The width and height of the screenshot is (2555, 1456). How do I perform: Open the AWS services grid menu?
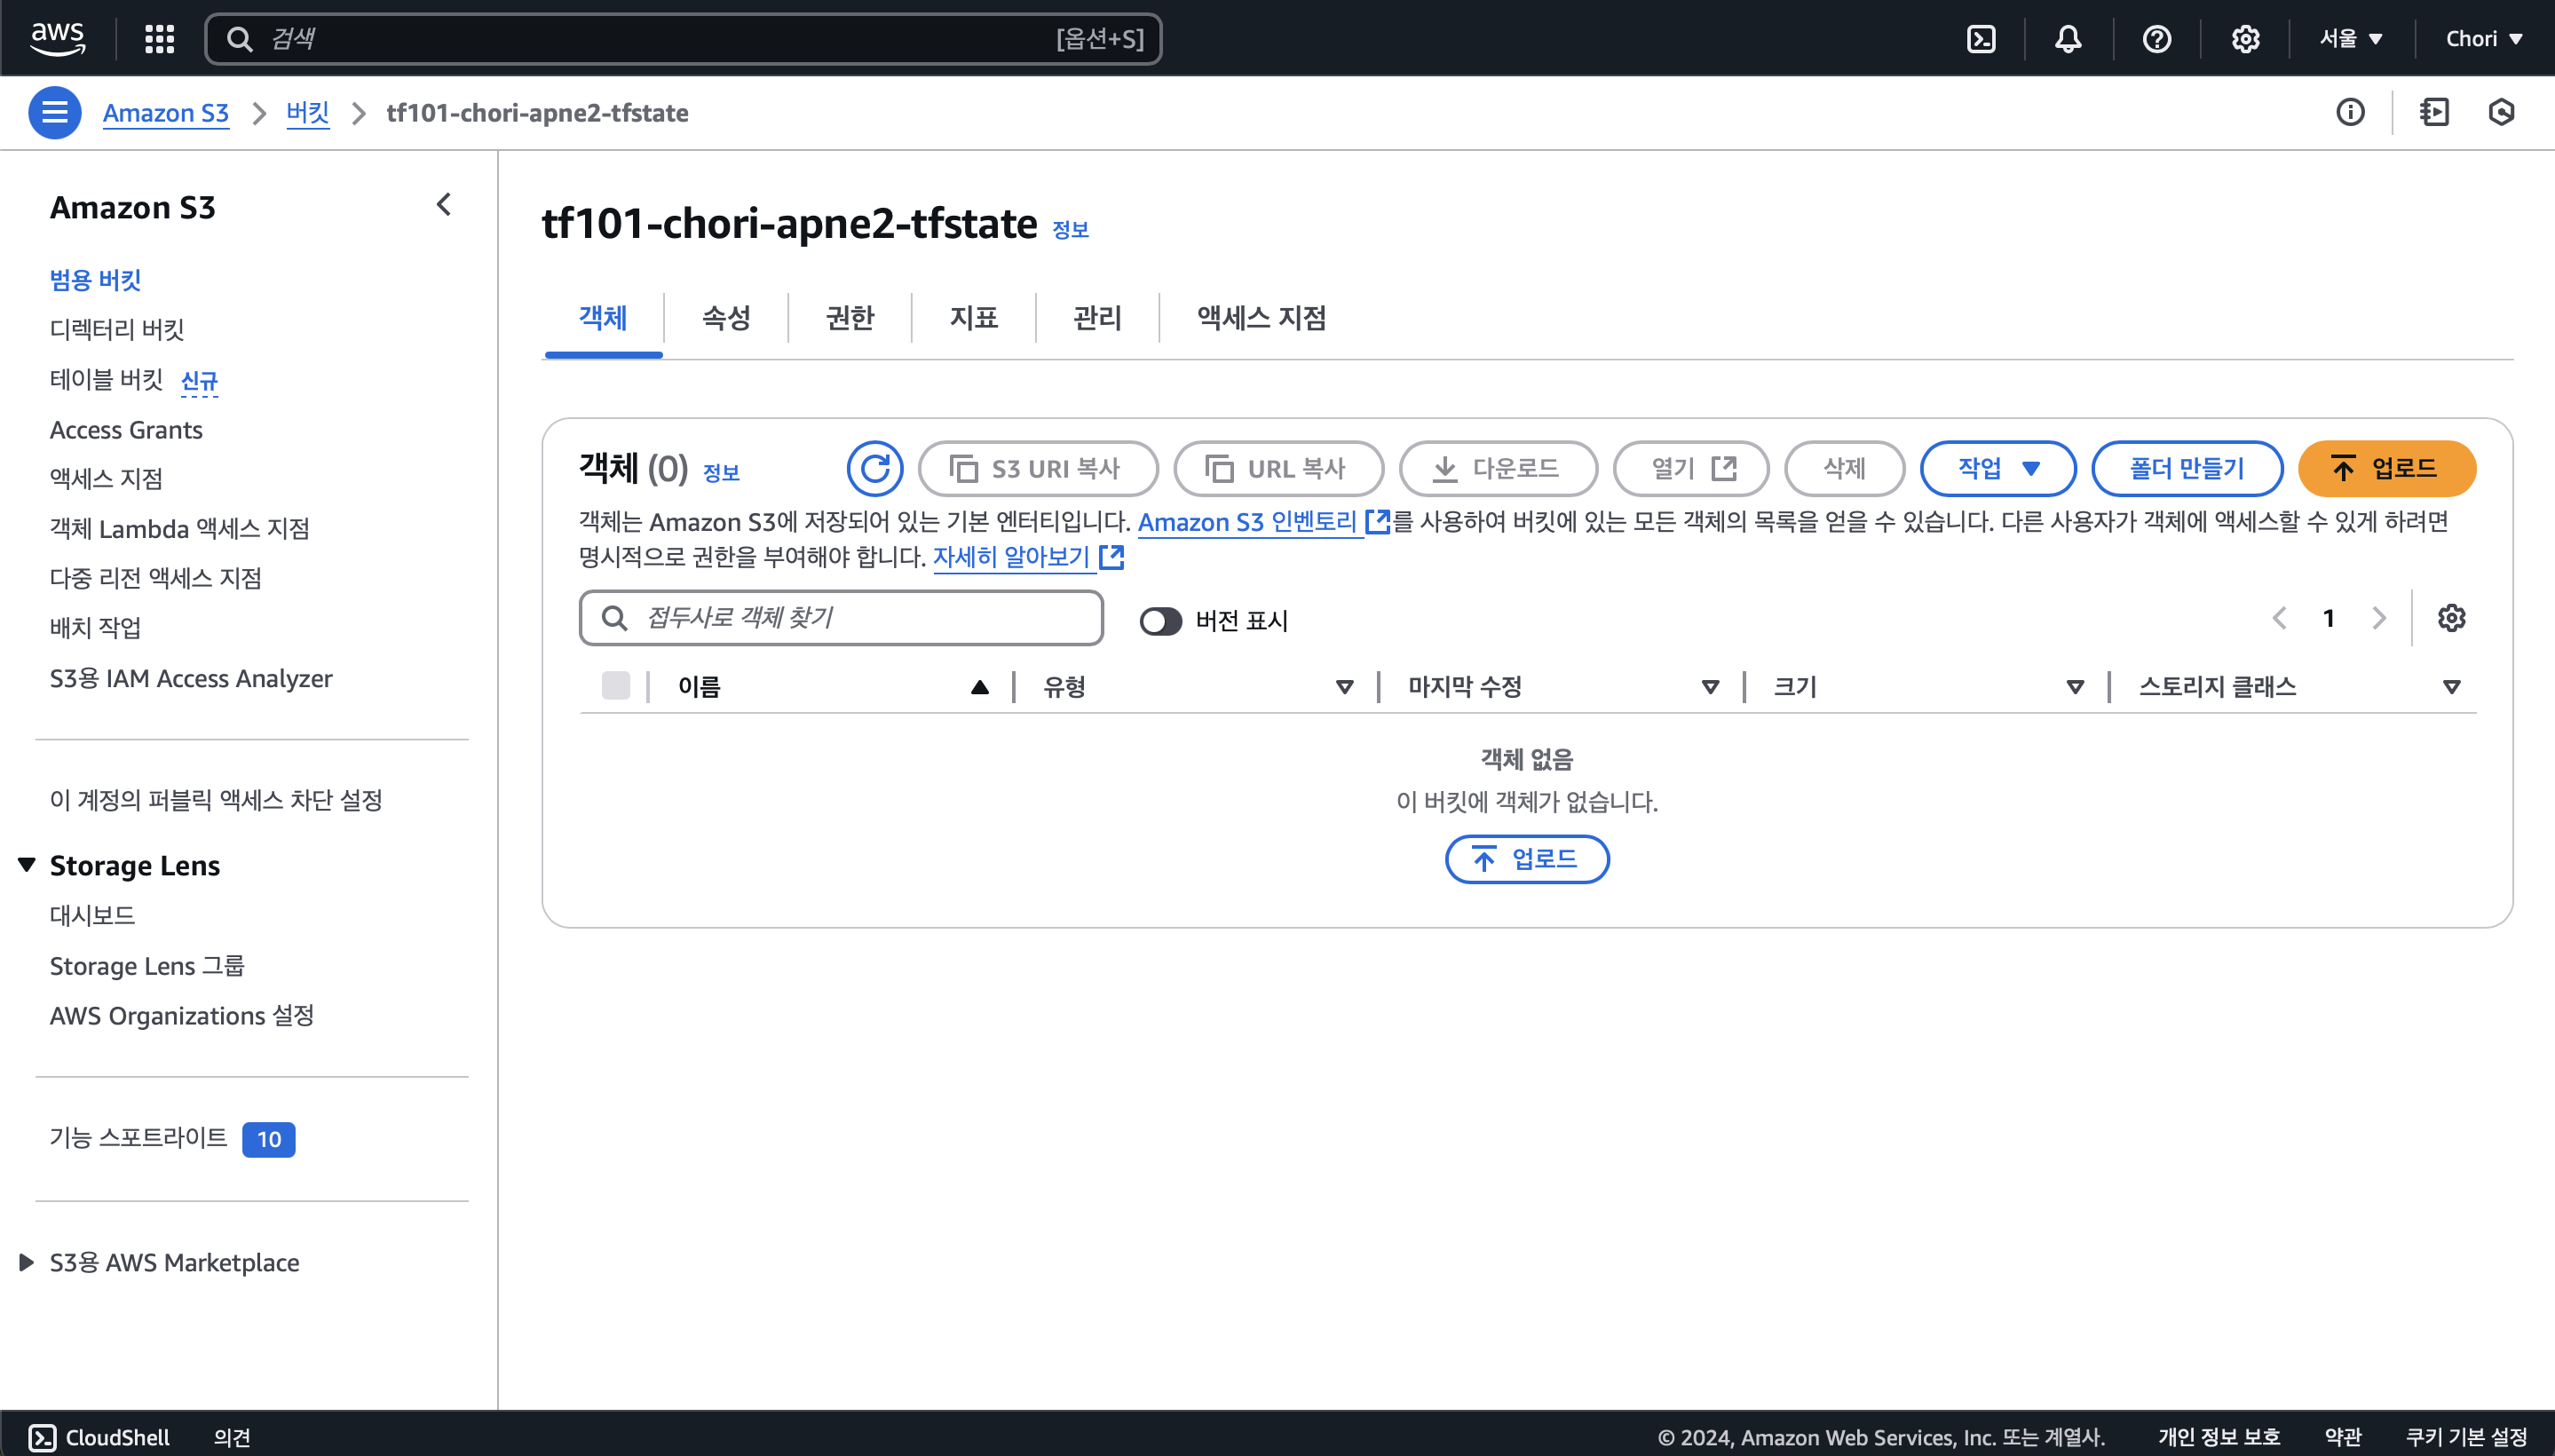(x=159, y=39)
